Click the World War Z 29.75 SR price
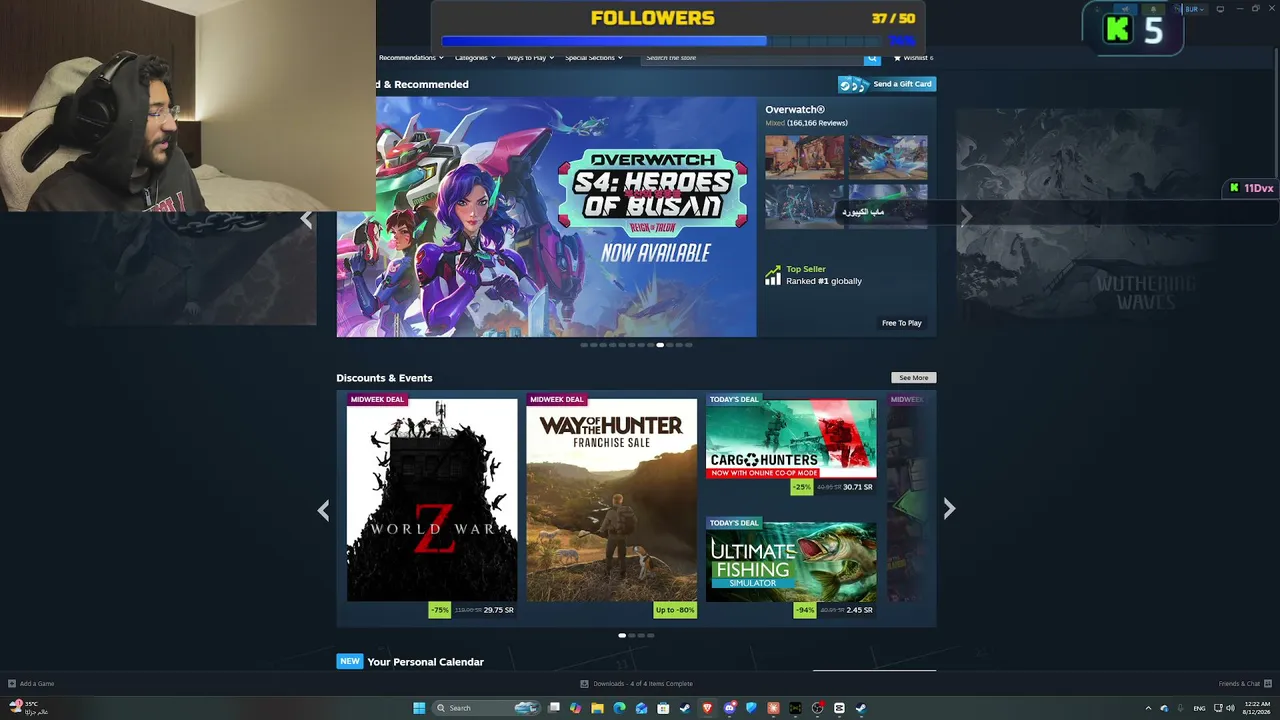This screenshot has width=1280, height=720. [498, 610]
